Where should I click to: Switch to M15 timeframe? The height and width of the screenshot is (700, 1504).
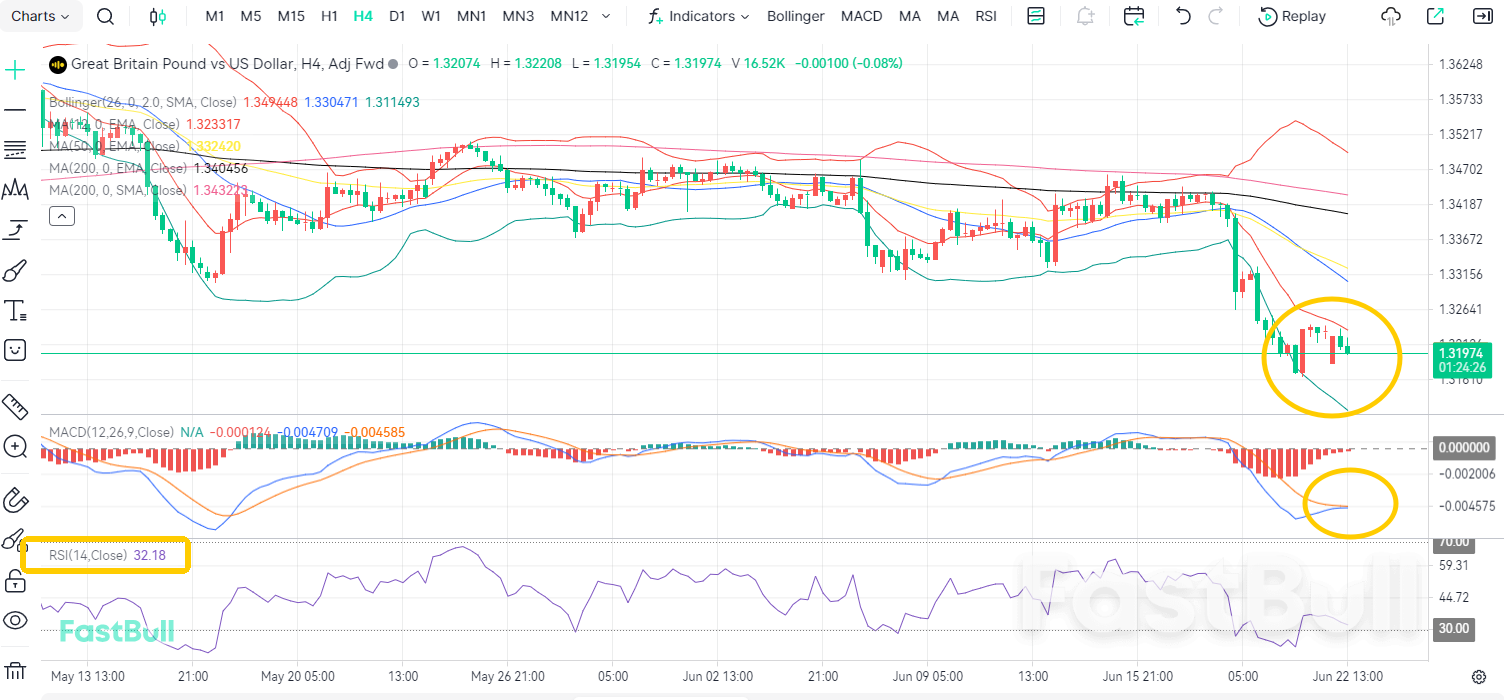point(291,16)
